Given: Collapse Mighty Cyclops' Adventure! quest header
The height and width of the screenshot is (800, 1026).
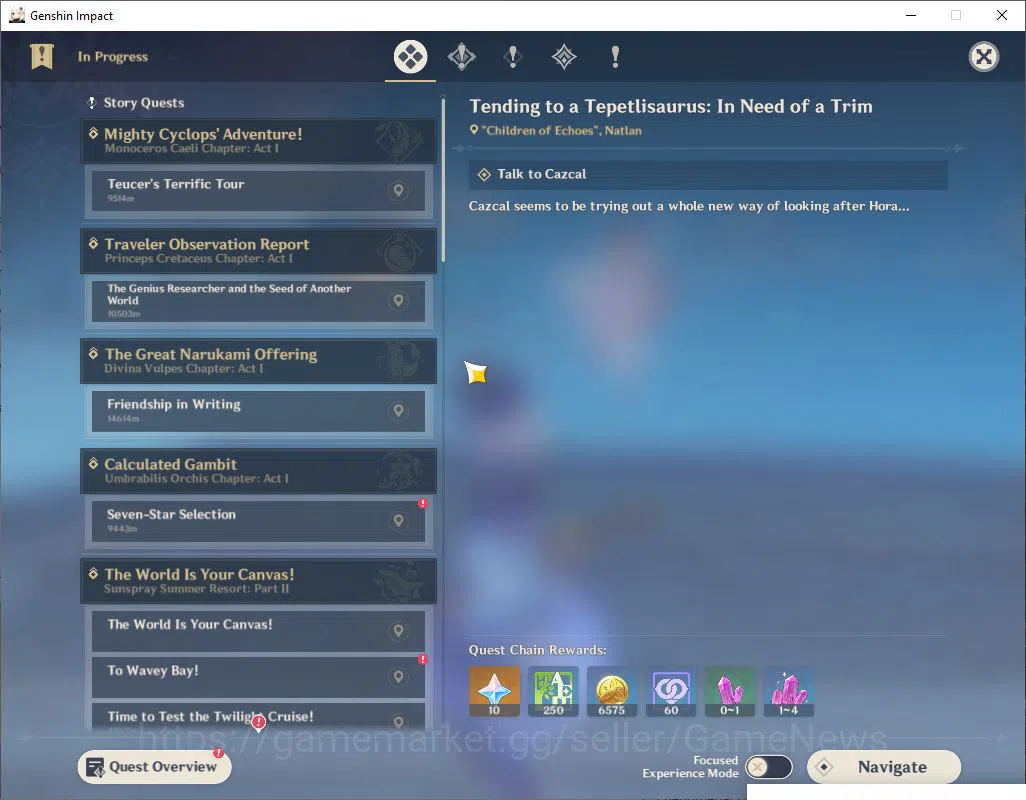Looking at the screenshot, I should pos(258,141).
